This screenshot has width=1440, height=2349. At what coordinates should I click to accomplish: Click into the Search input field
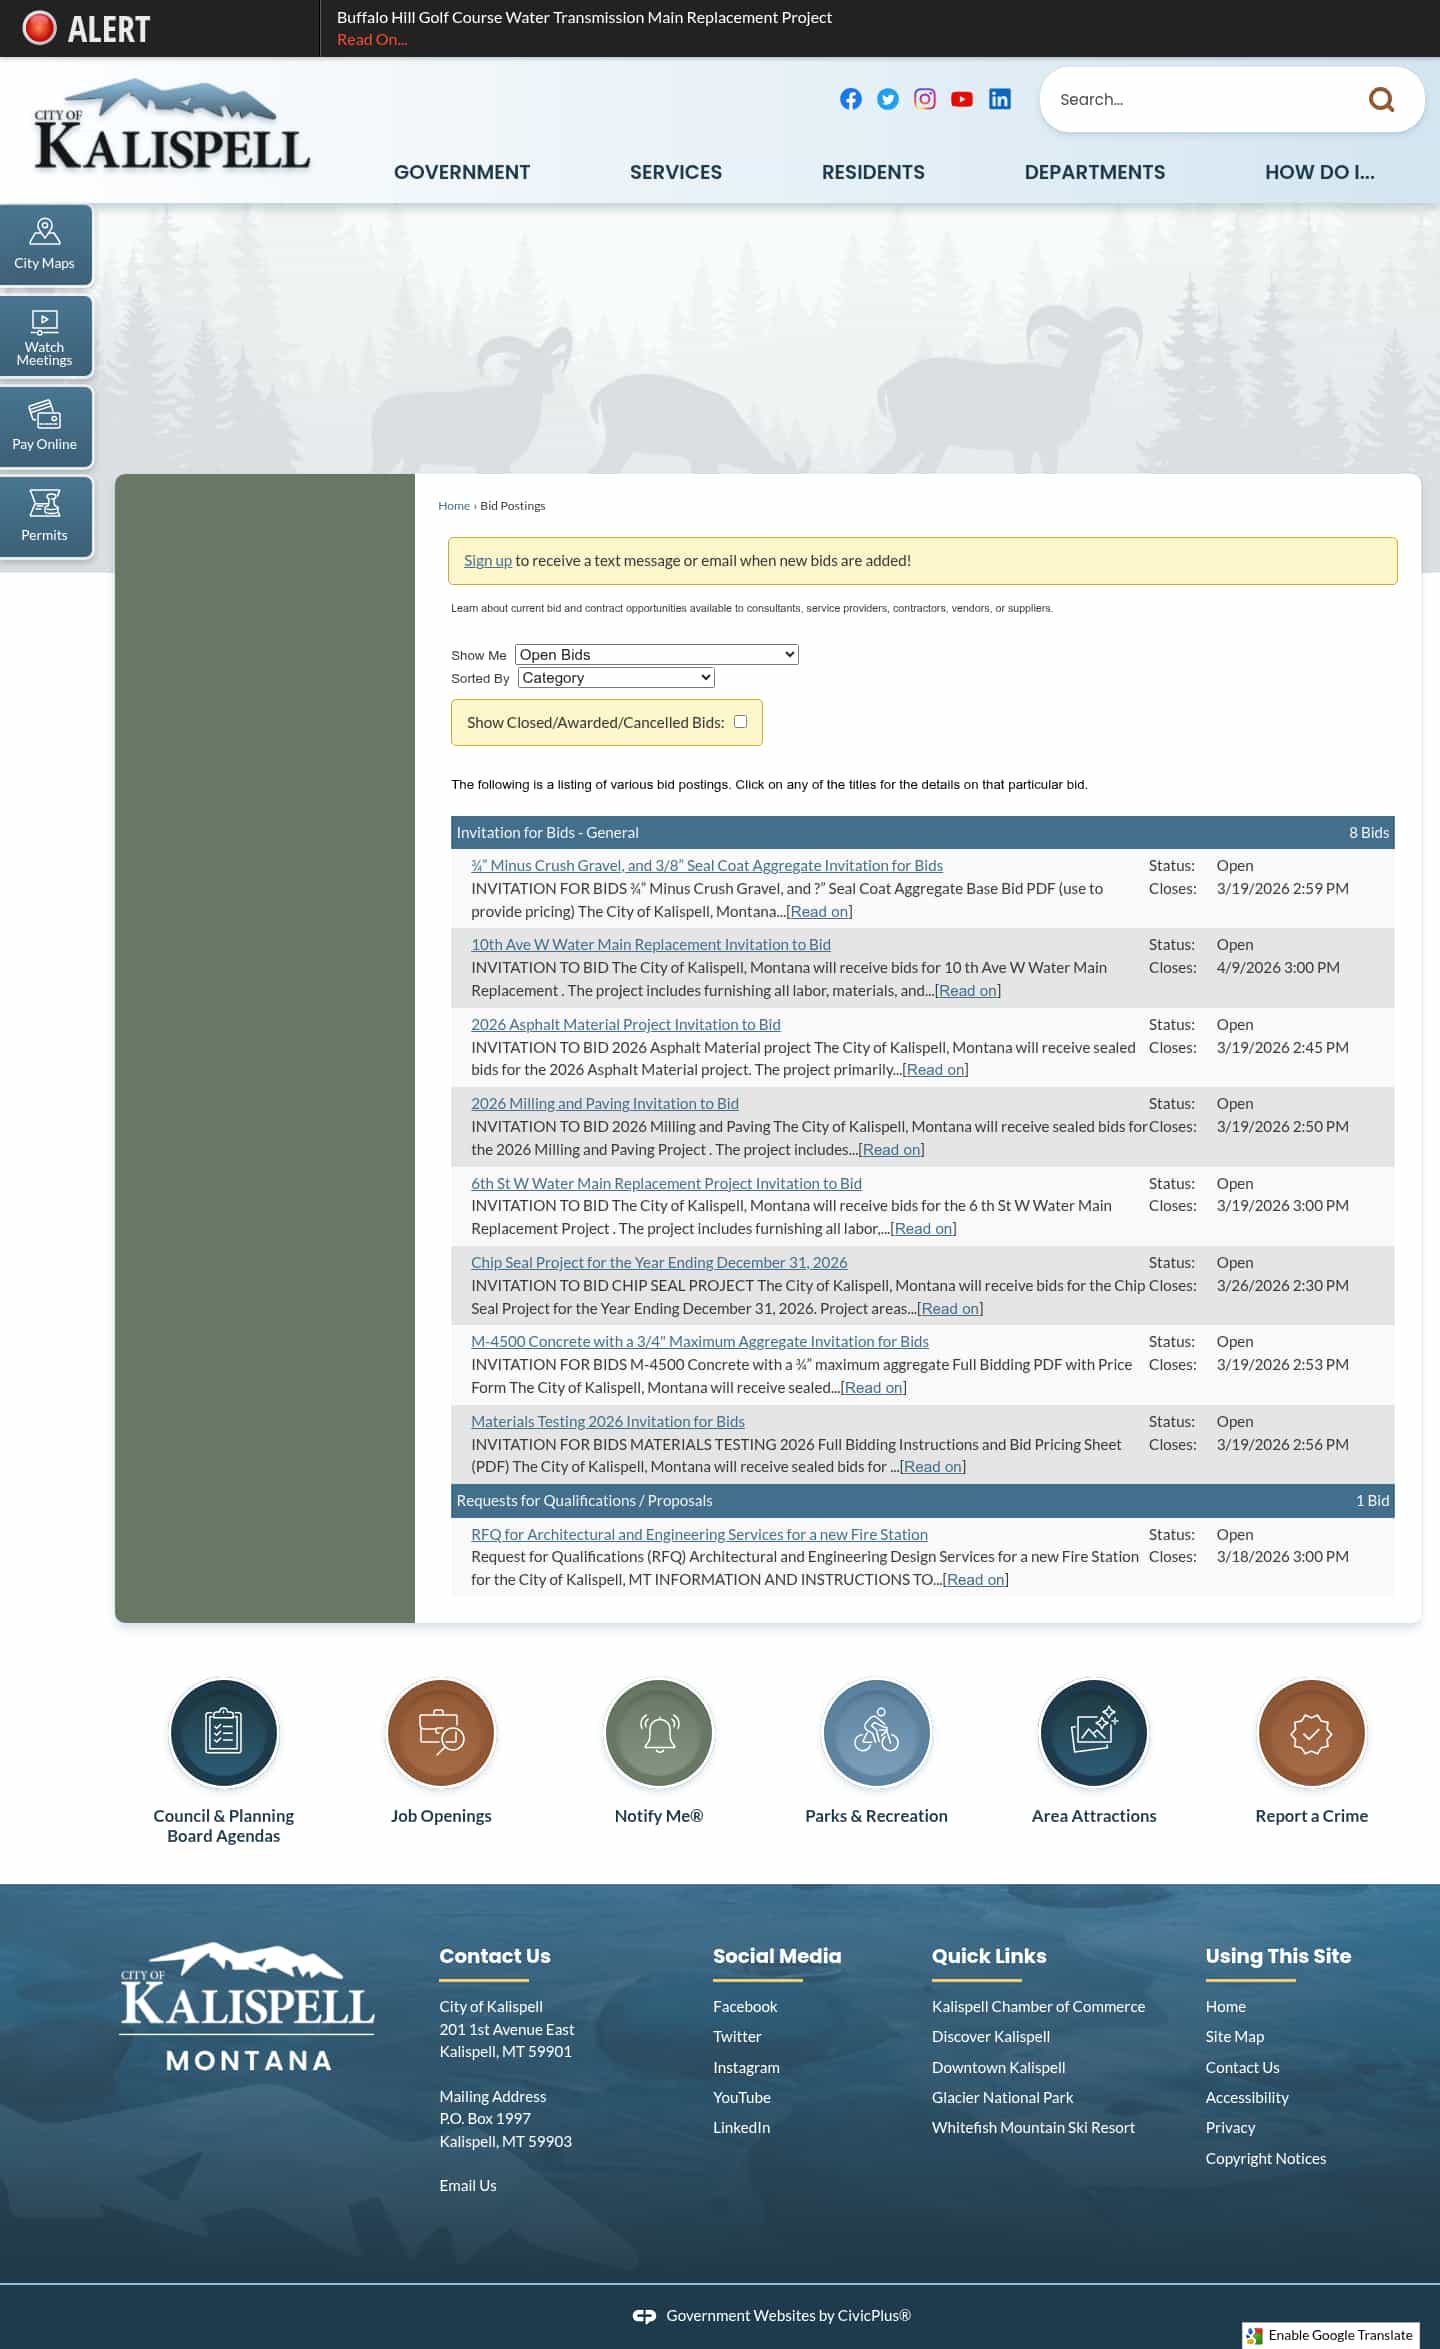(1200, 99)
